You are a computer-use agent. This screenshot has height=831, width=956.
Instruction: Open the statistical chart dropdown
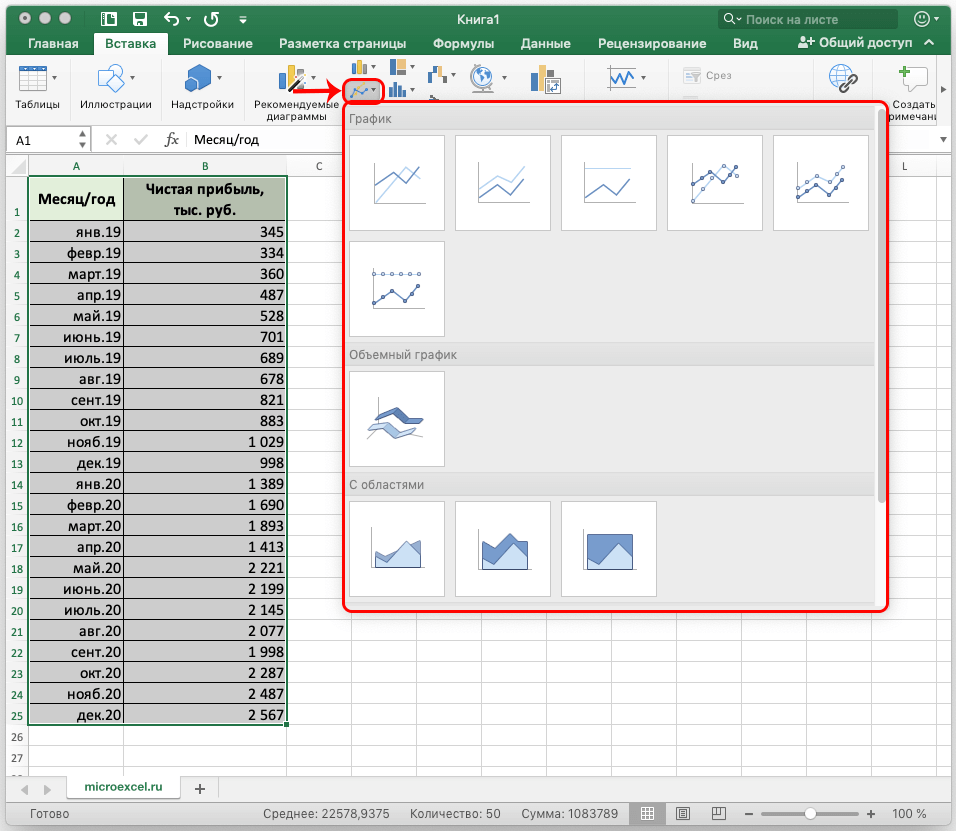pos(402,90)
